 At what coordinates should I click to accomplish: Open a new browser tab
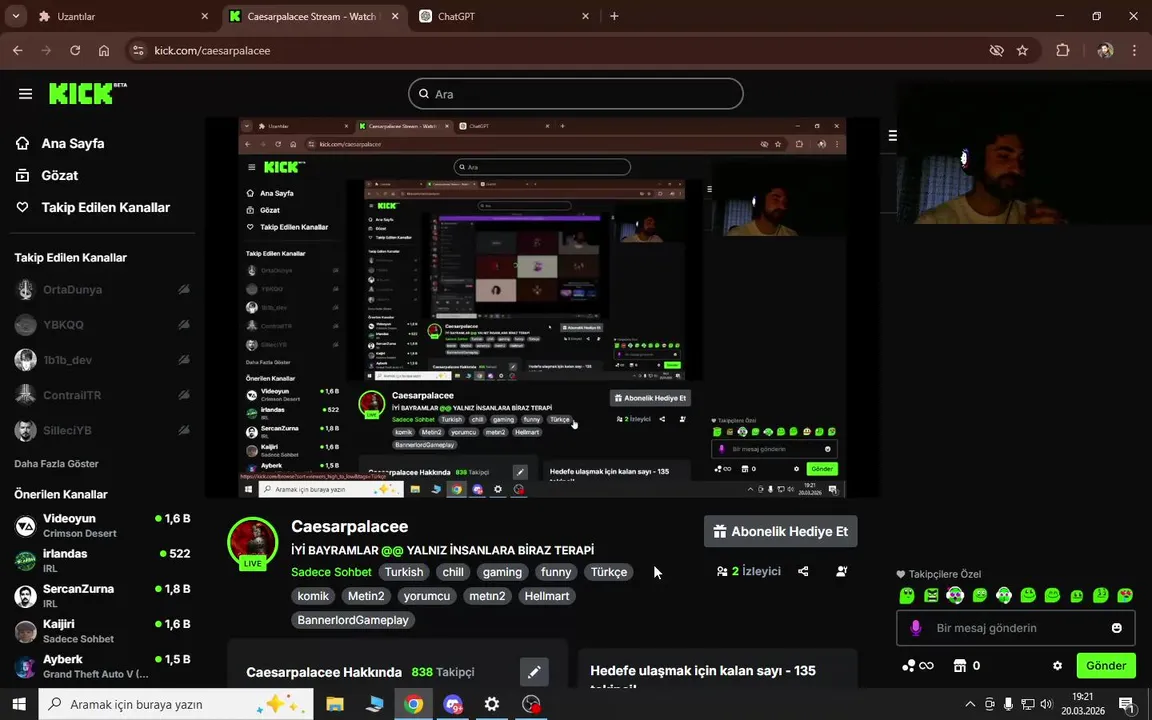[614, 16]
